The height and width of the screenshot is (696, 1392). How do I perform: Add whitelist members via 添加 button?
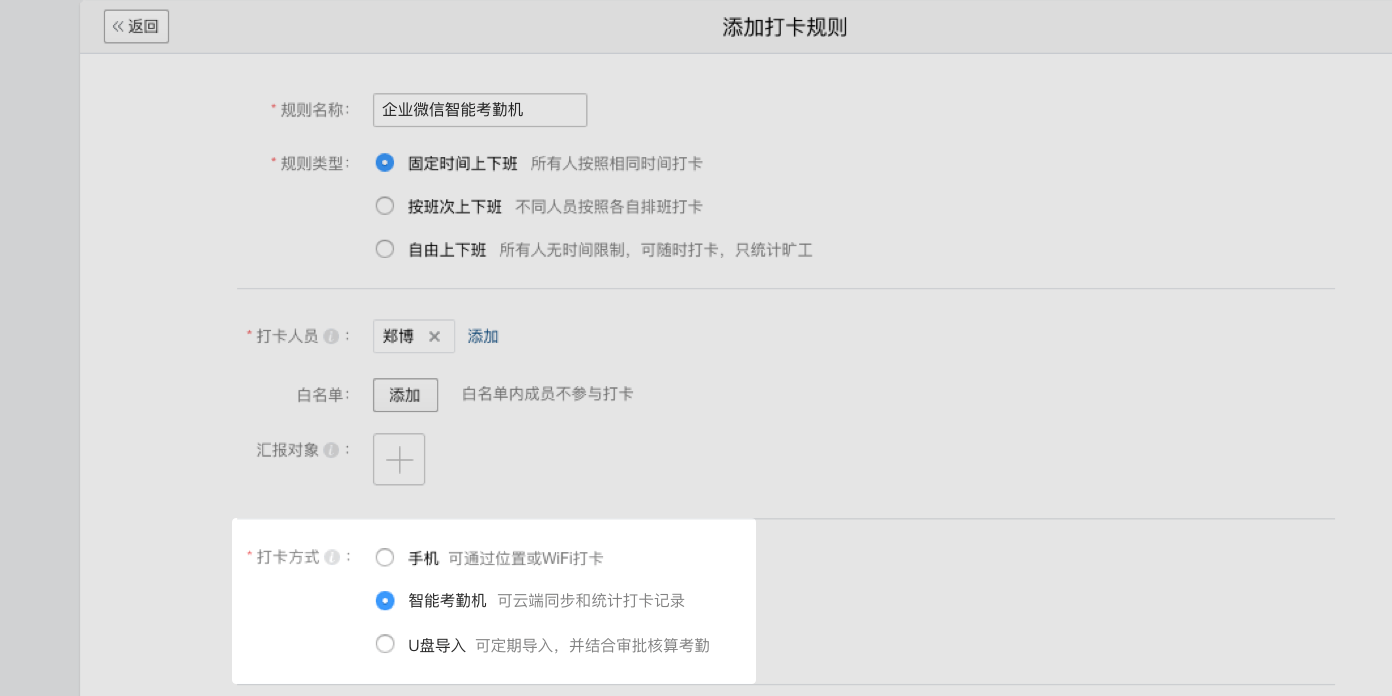coord(405,395)
